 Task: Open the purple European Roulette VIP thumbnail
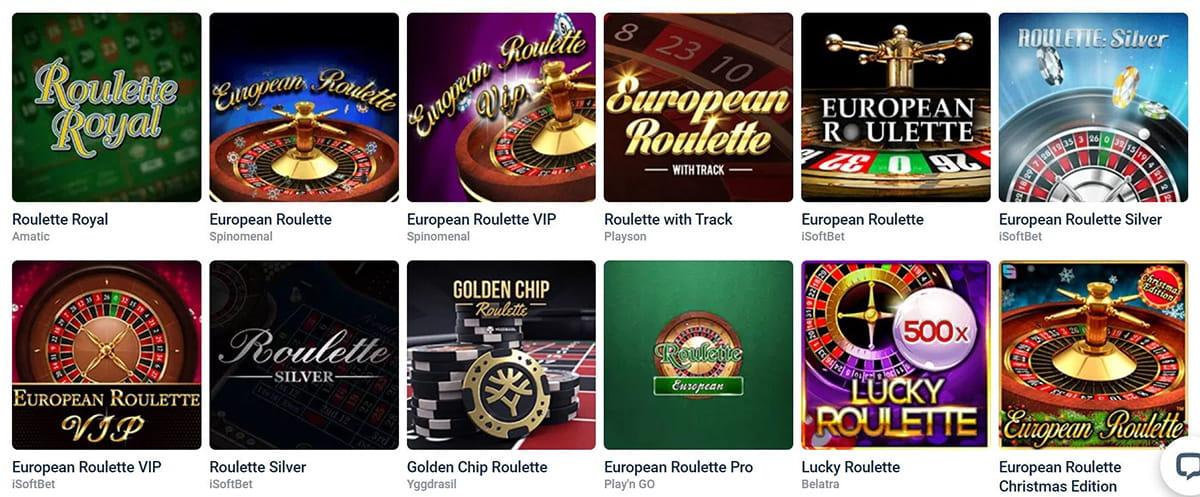[501, 107]
